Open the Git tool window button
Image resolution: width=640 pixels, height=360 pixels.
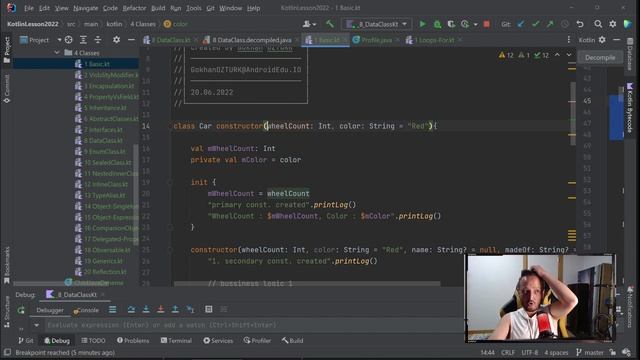point(26,340)
